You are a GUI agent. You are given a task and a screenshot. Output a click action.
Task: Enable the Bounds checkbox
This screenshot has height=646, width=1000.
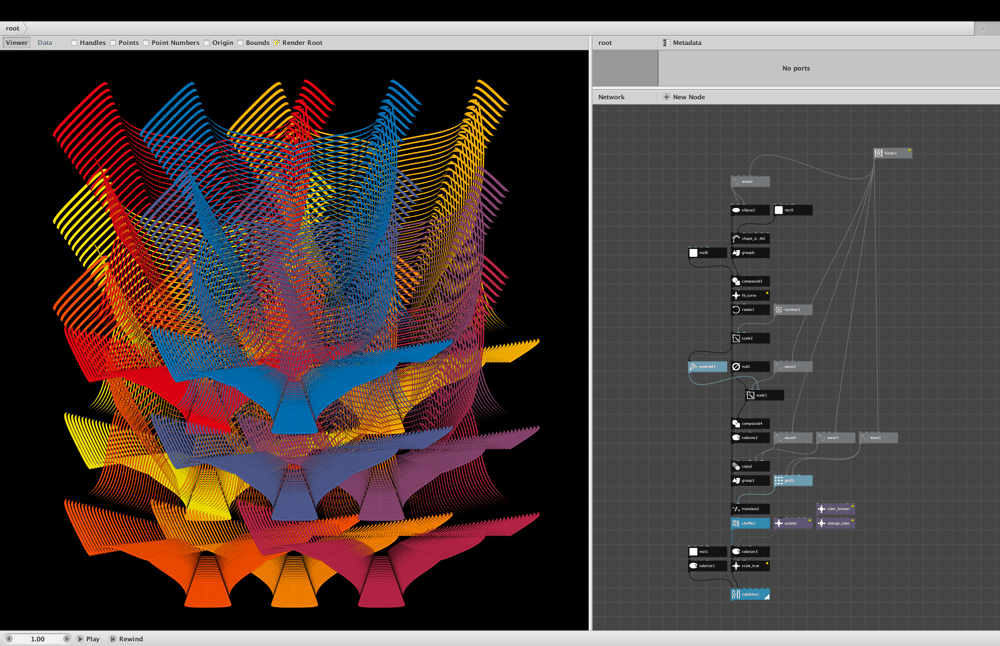(x=240, y=43)
